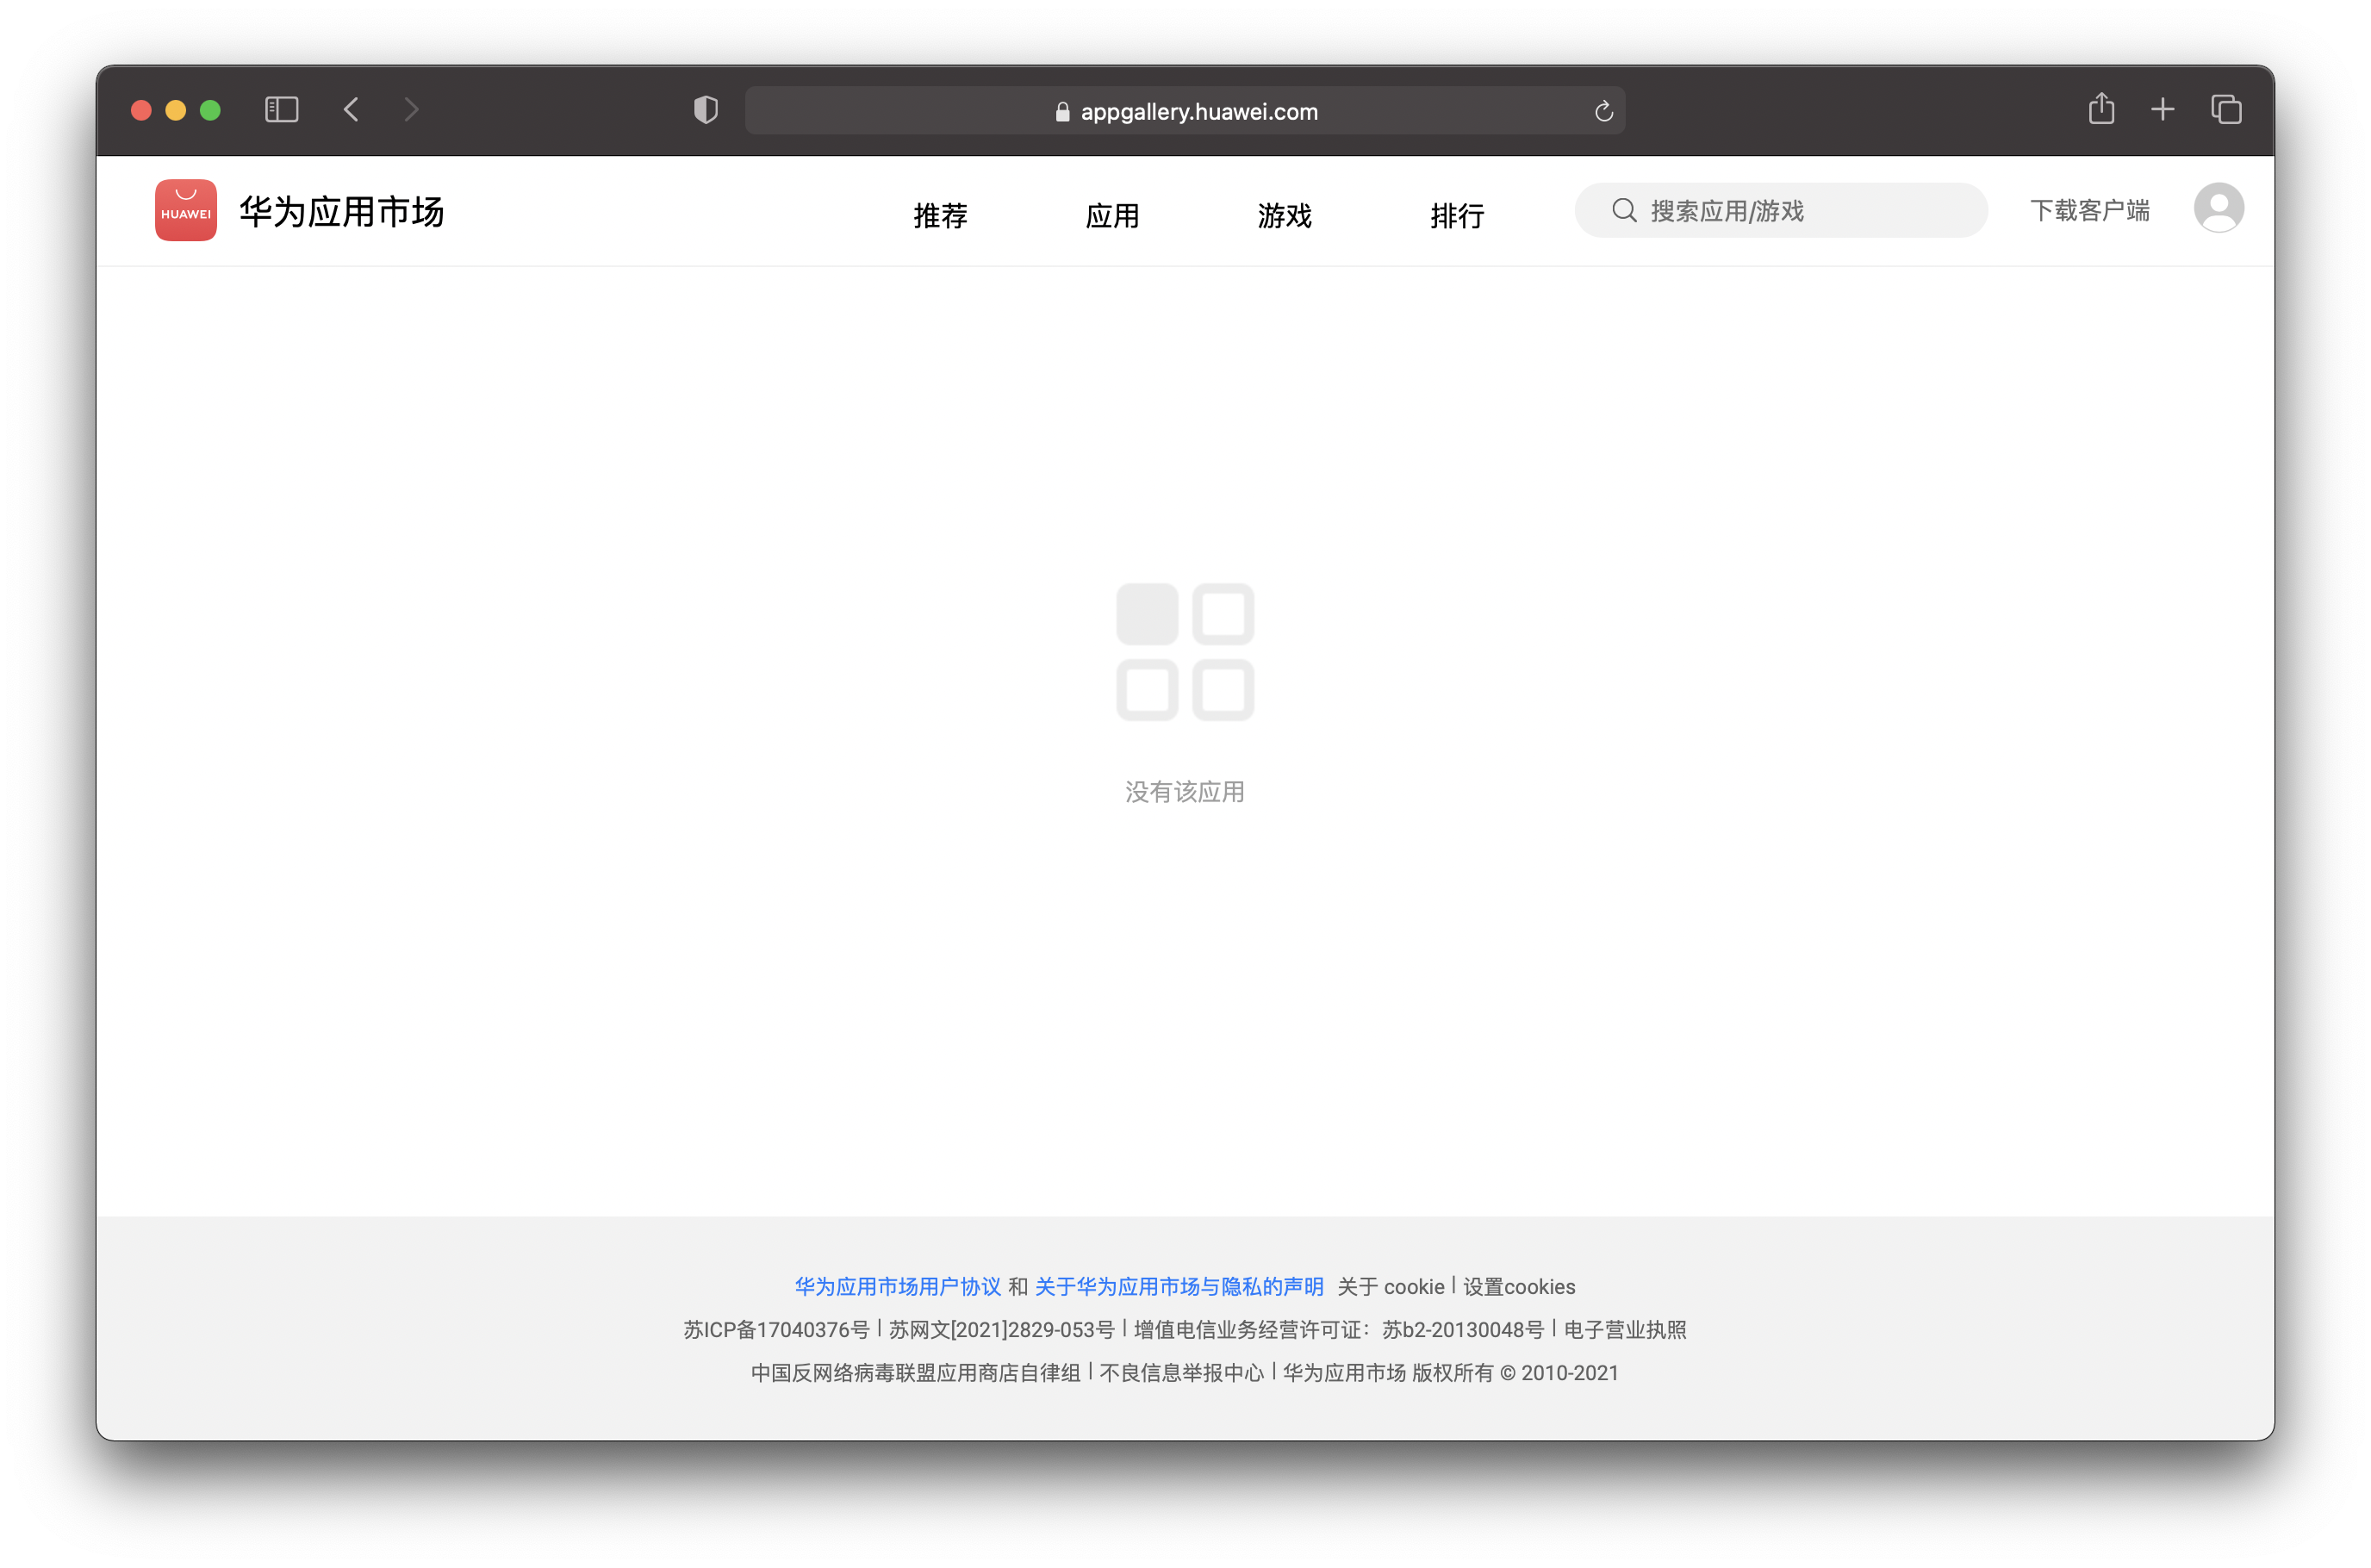Screen dimensions: 2371x1568
Task: Minimize the window with yellow button
Action: click(175, 110)
